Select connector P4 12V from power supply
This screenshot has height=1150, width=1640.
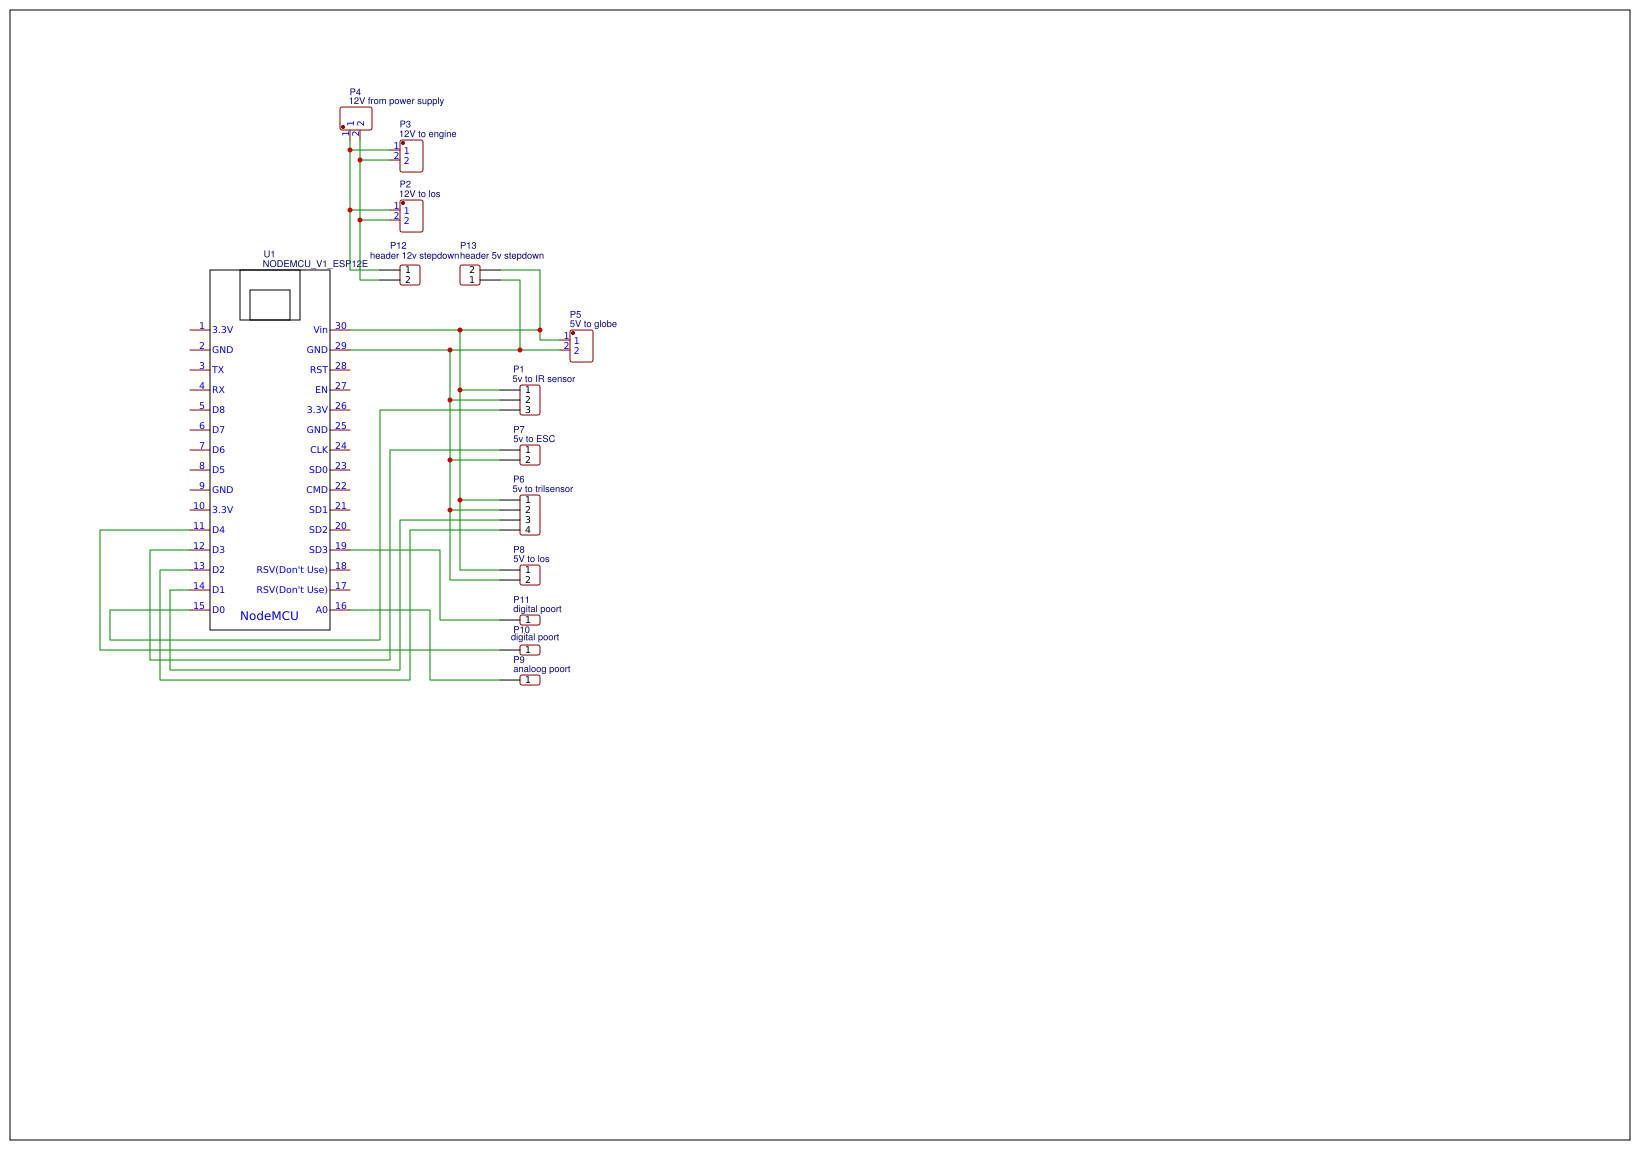(x=358, y=118)
